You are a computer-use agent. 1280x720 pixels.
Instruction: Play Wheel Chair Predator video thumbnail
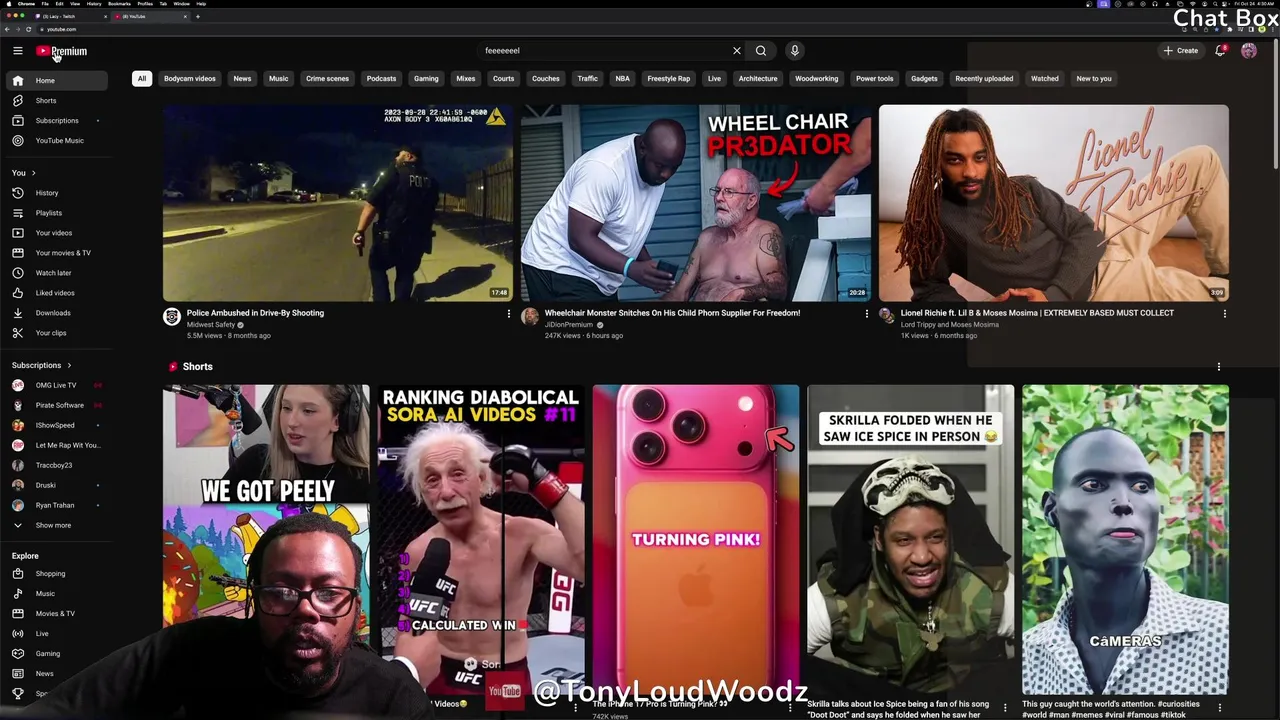click(x=696, y=203)
